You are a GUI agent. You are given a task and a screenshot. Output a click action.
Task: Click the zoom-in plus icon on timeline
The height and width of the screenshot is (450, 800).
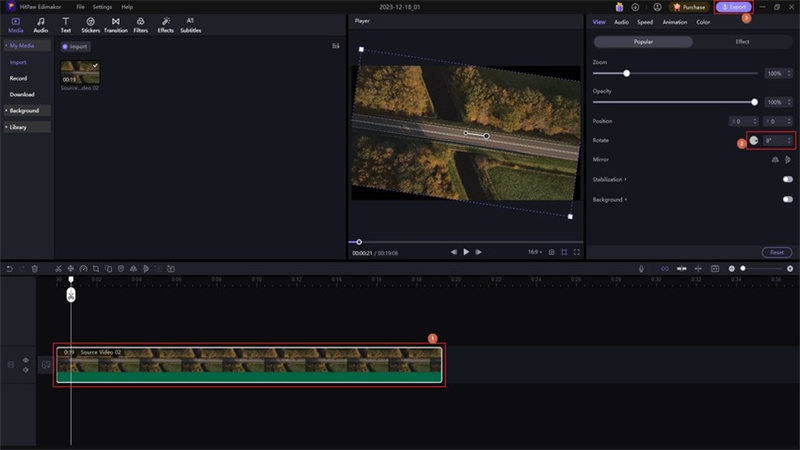point(790,268)
